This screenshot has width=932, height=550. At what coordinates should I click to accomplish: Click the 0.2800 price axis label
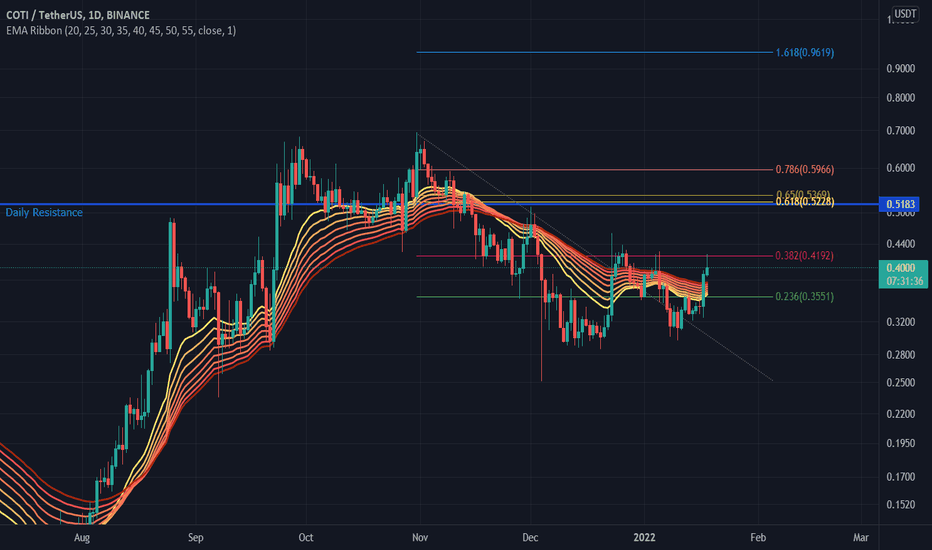[900, 355]
